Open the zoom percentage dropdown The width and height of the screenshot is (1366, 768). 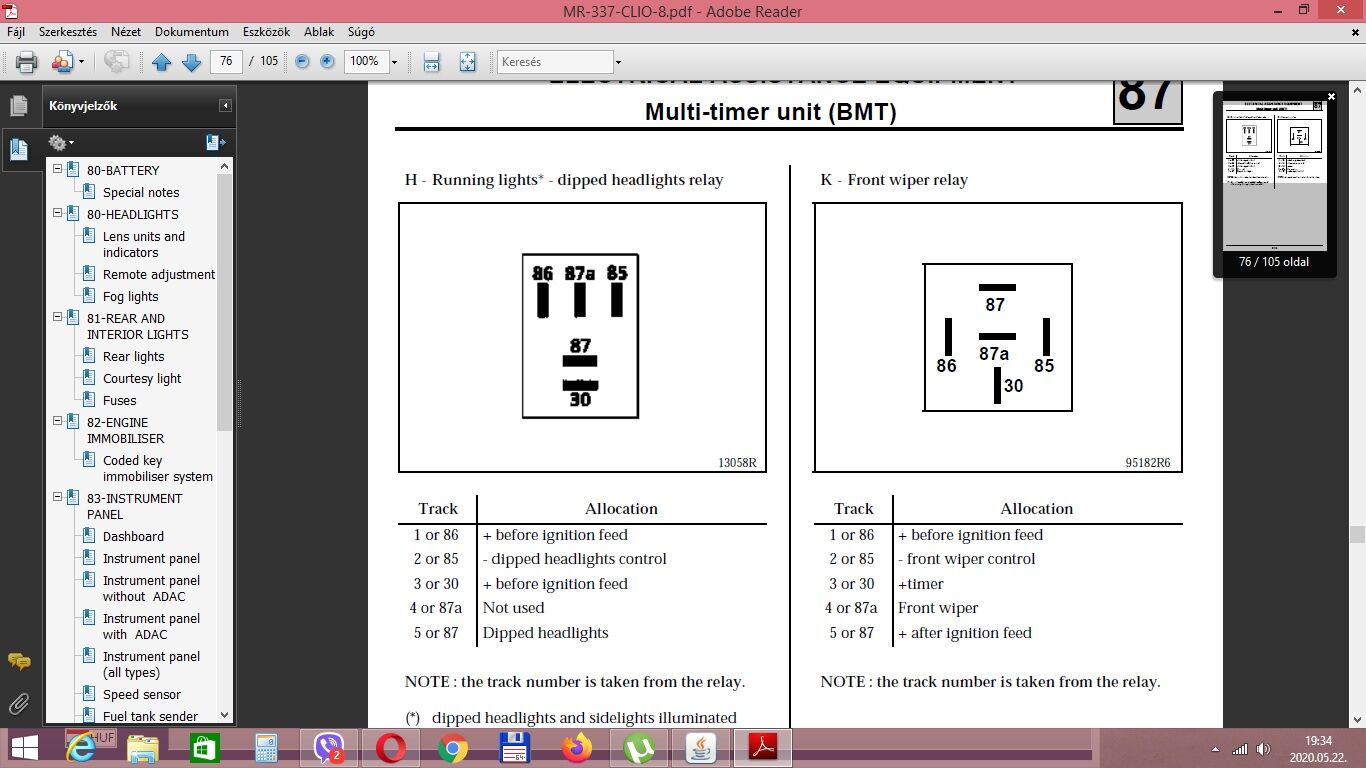[394, 62]
